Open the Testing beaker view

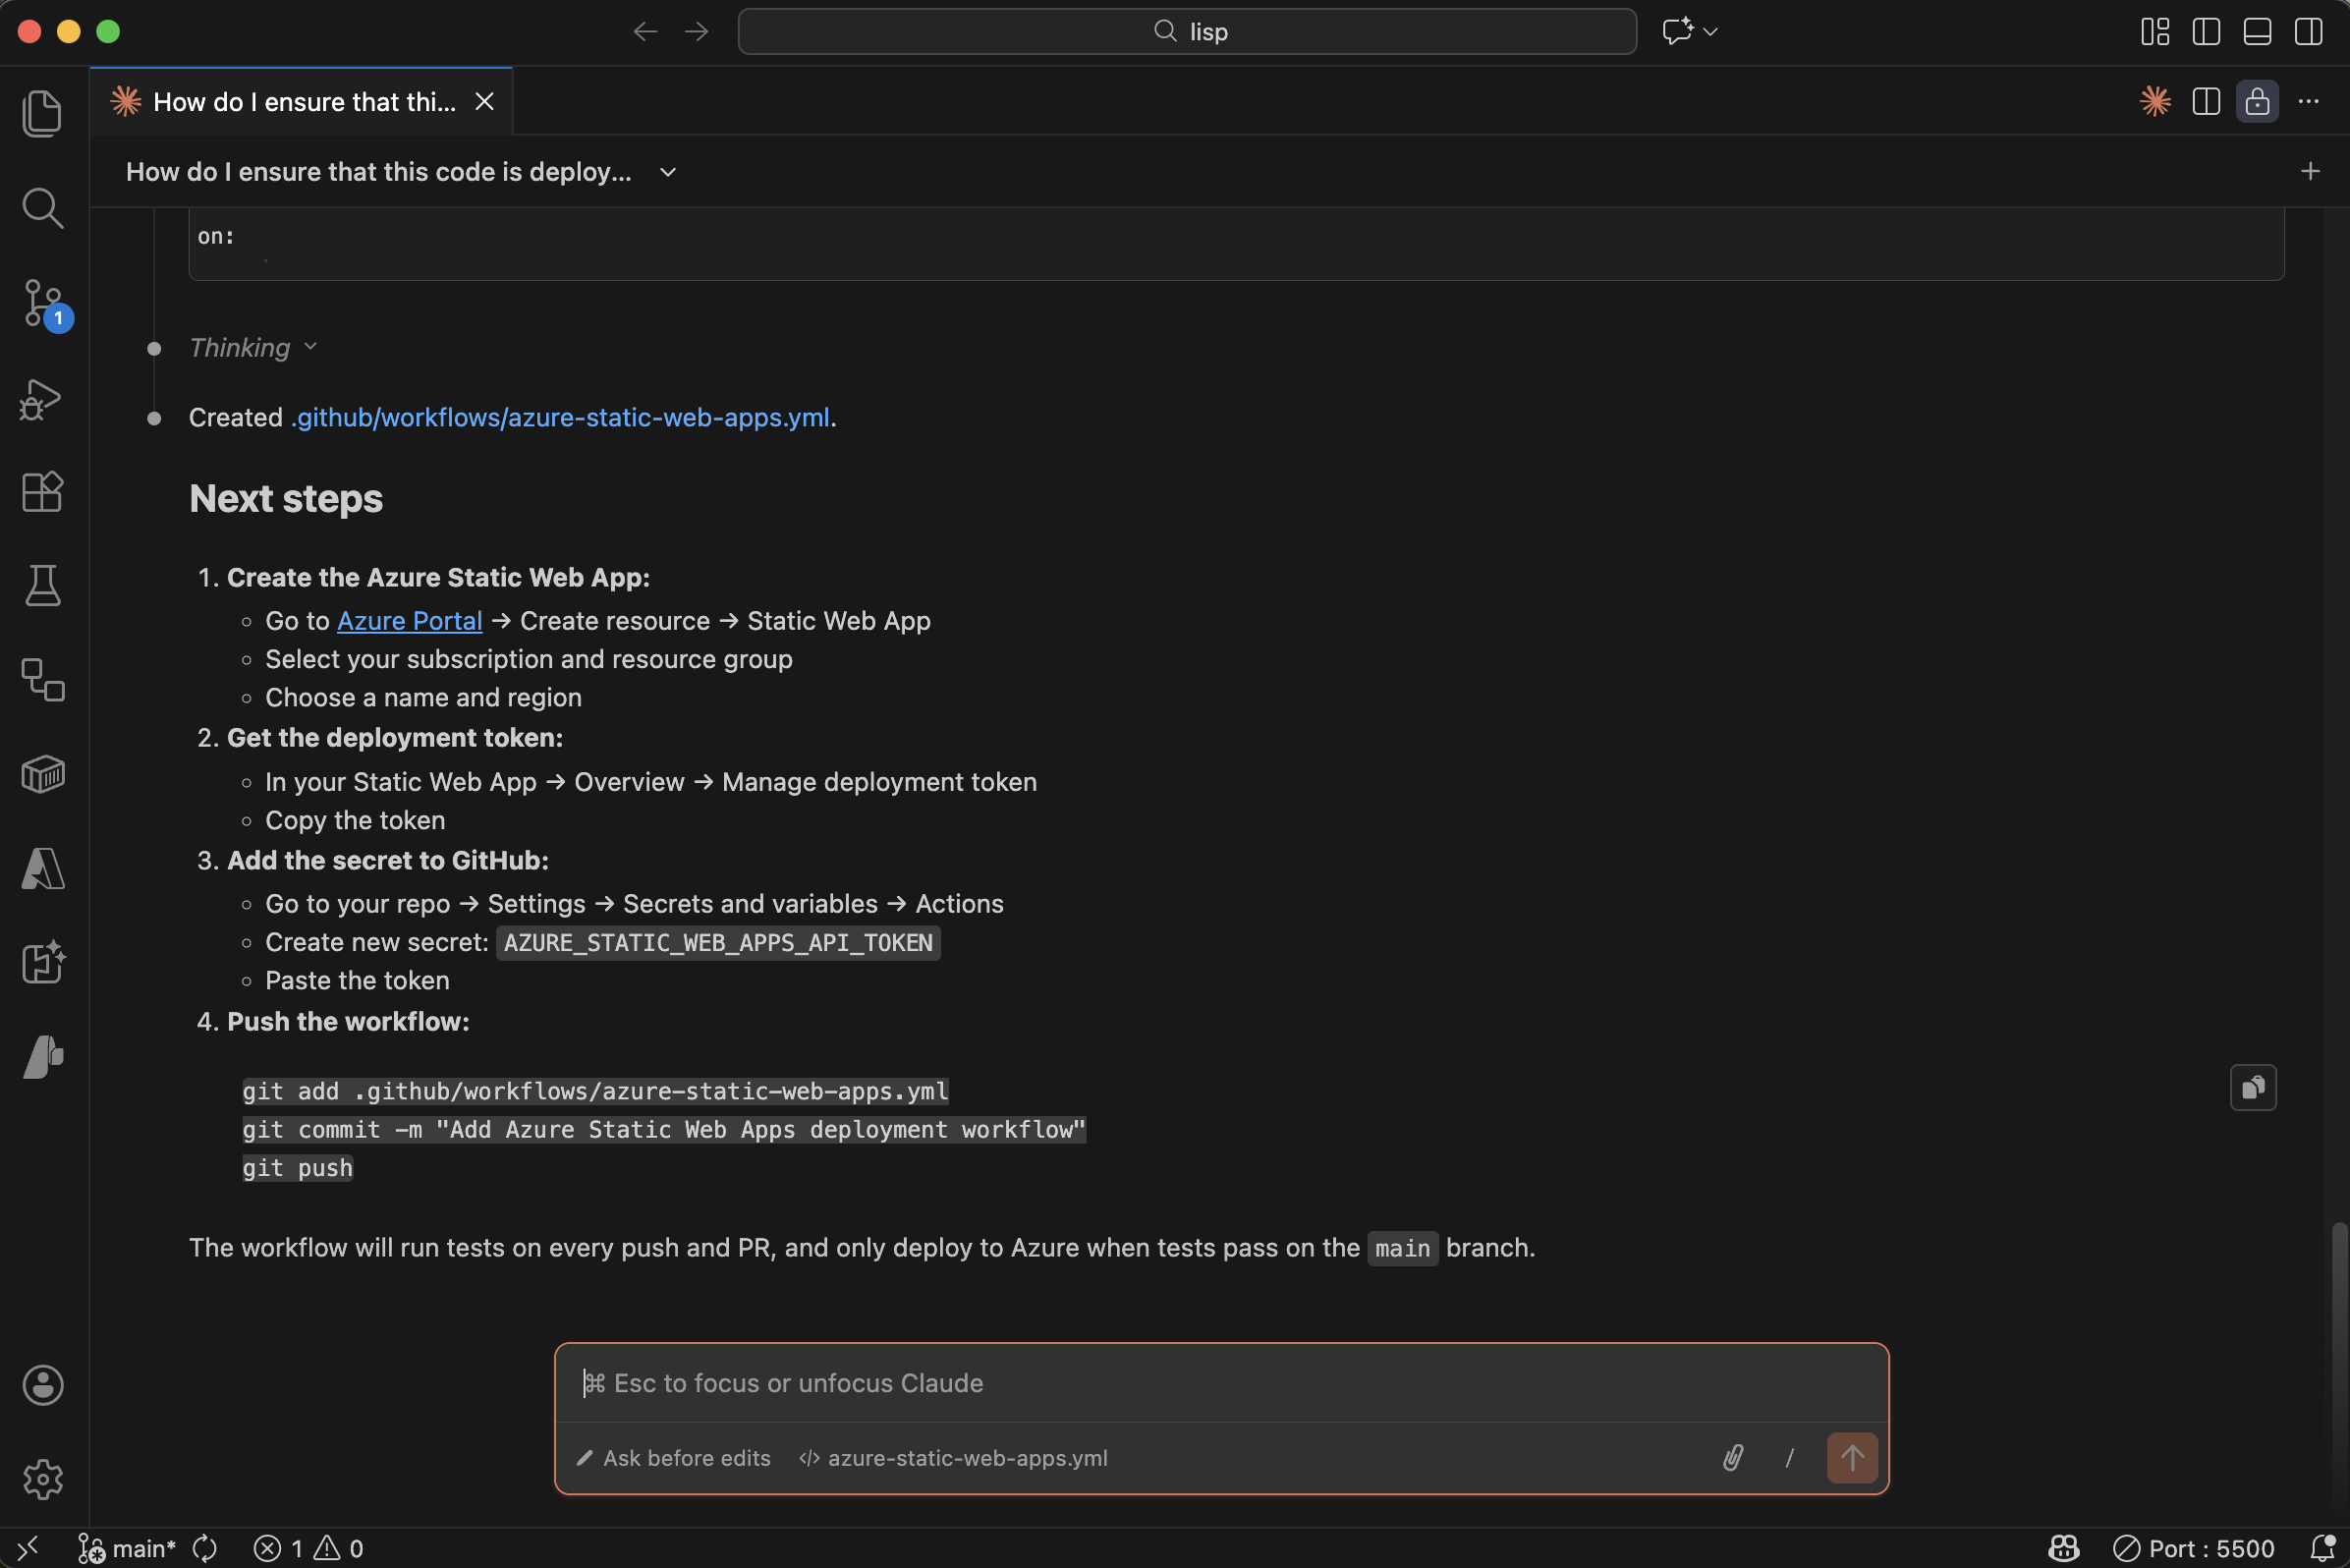point(43,586)
